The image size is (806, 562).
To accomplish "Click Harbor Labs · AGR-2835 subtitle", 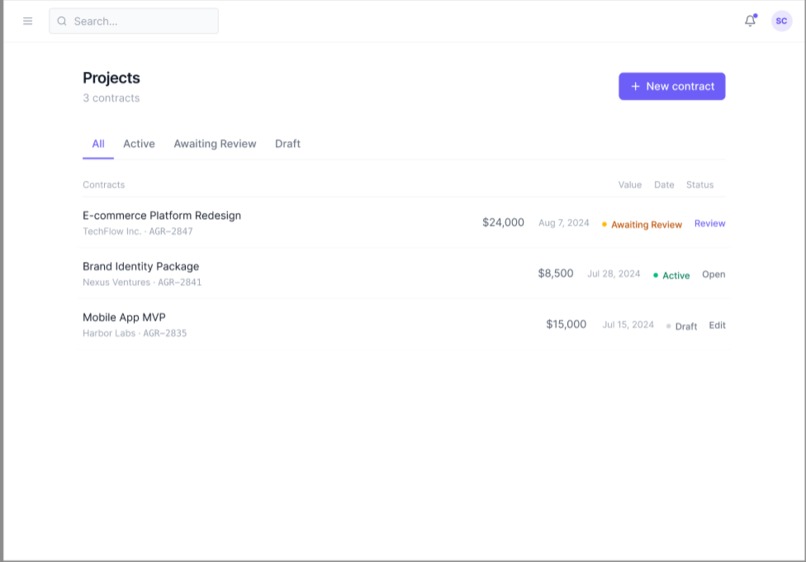I will [135, 333].
